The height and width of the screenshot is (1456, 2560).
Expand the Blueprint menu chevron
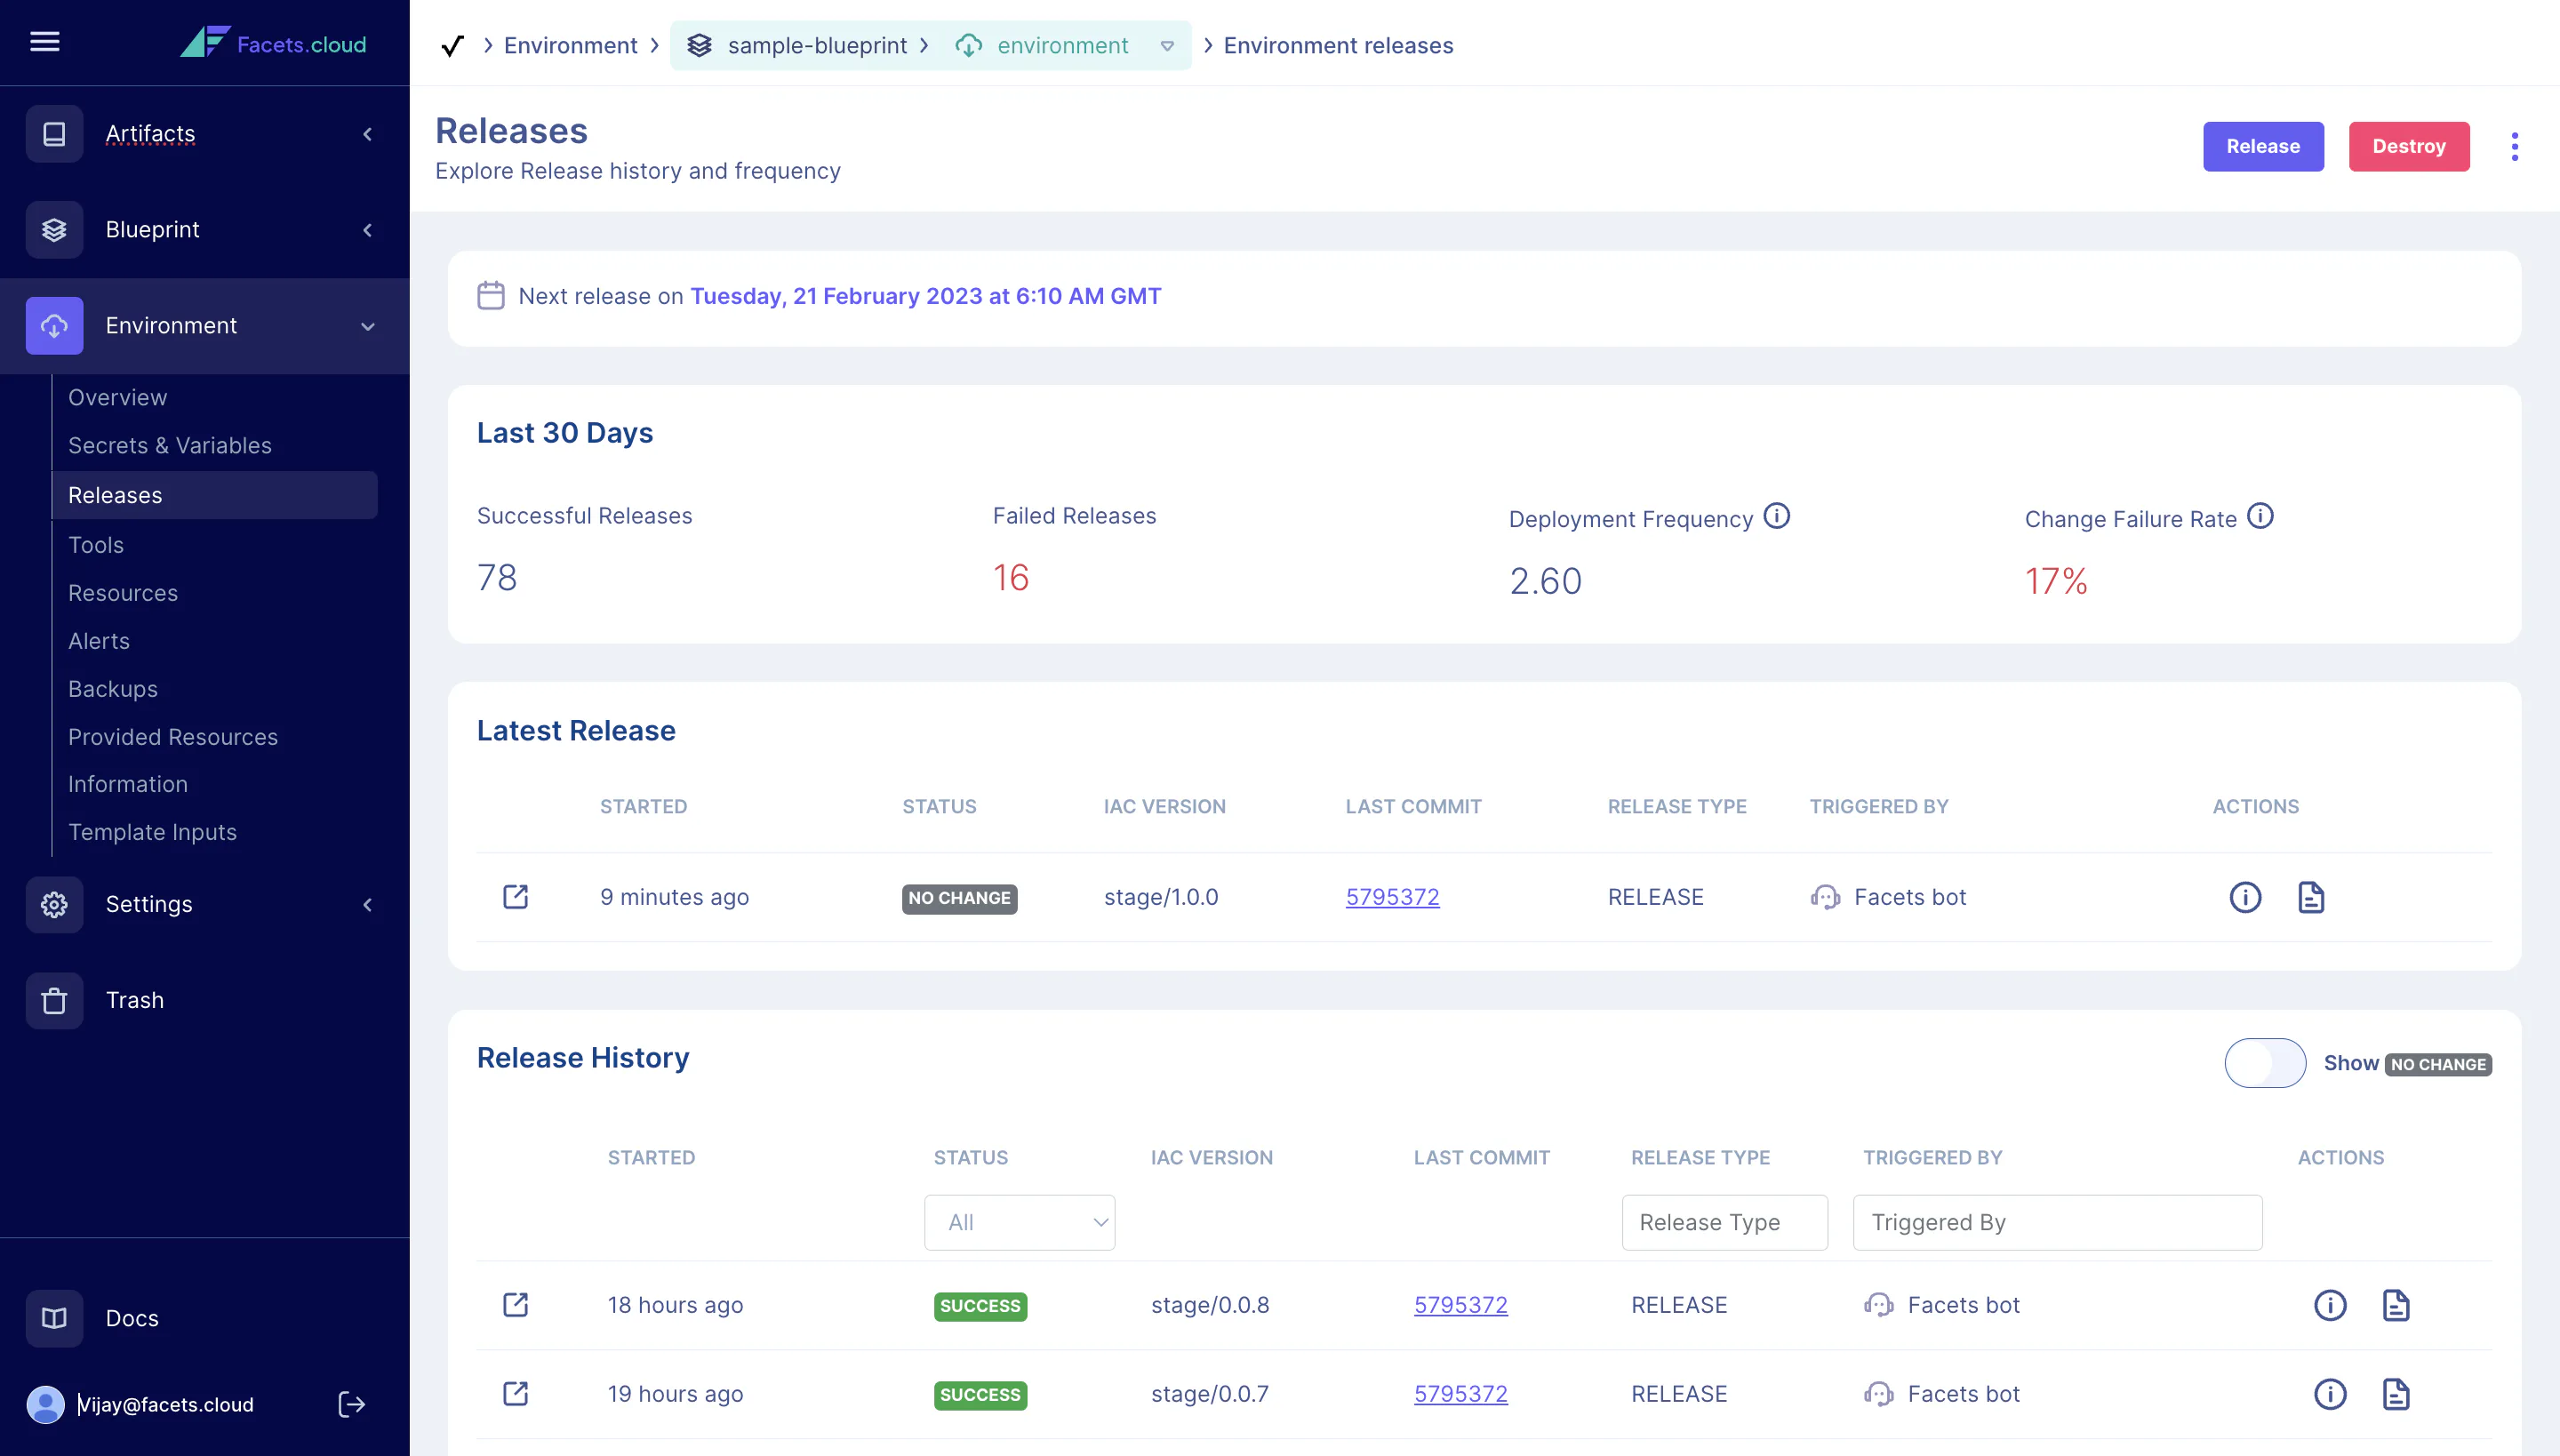pyautogui.click(x=367, y=230)
